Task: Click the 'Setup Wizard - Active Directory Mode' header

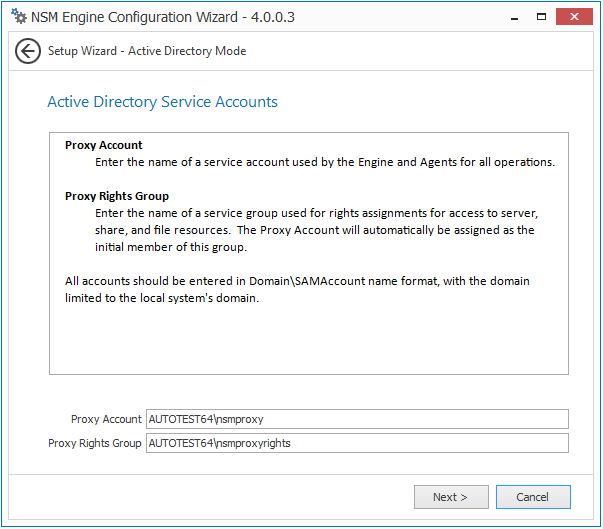Action: [x=147, y=51]
